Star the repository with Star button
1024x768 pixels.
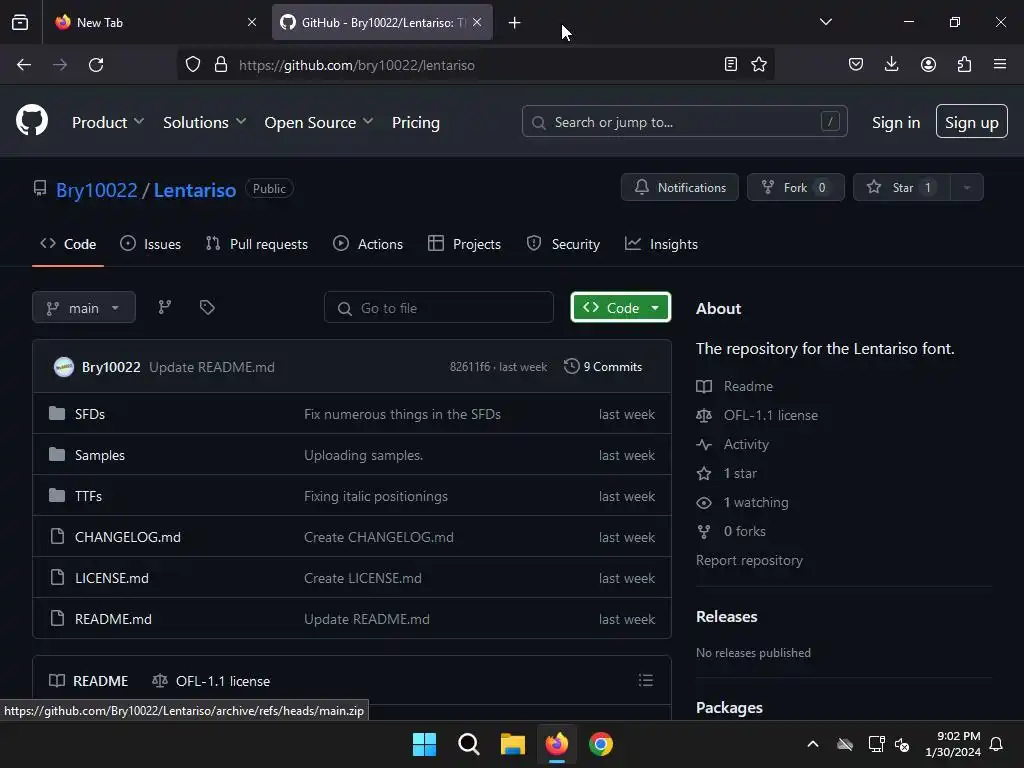pyautogui.click(x=902, y=187)
